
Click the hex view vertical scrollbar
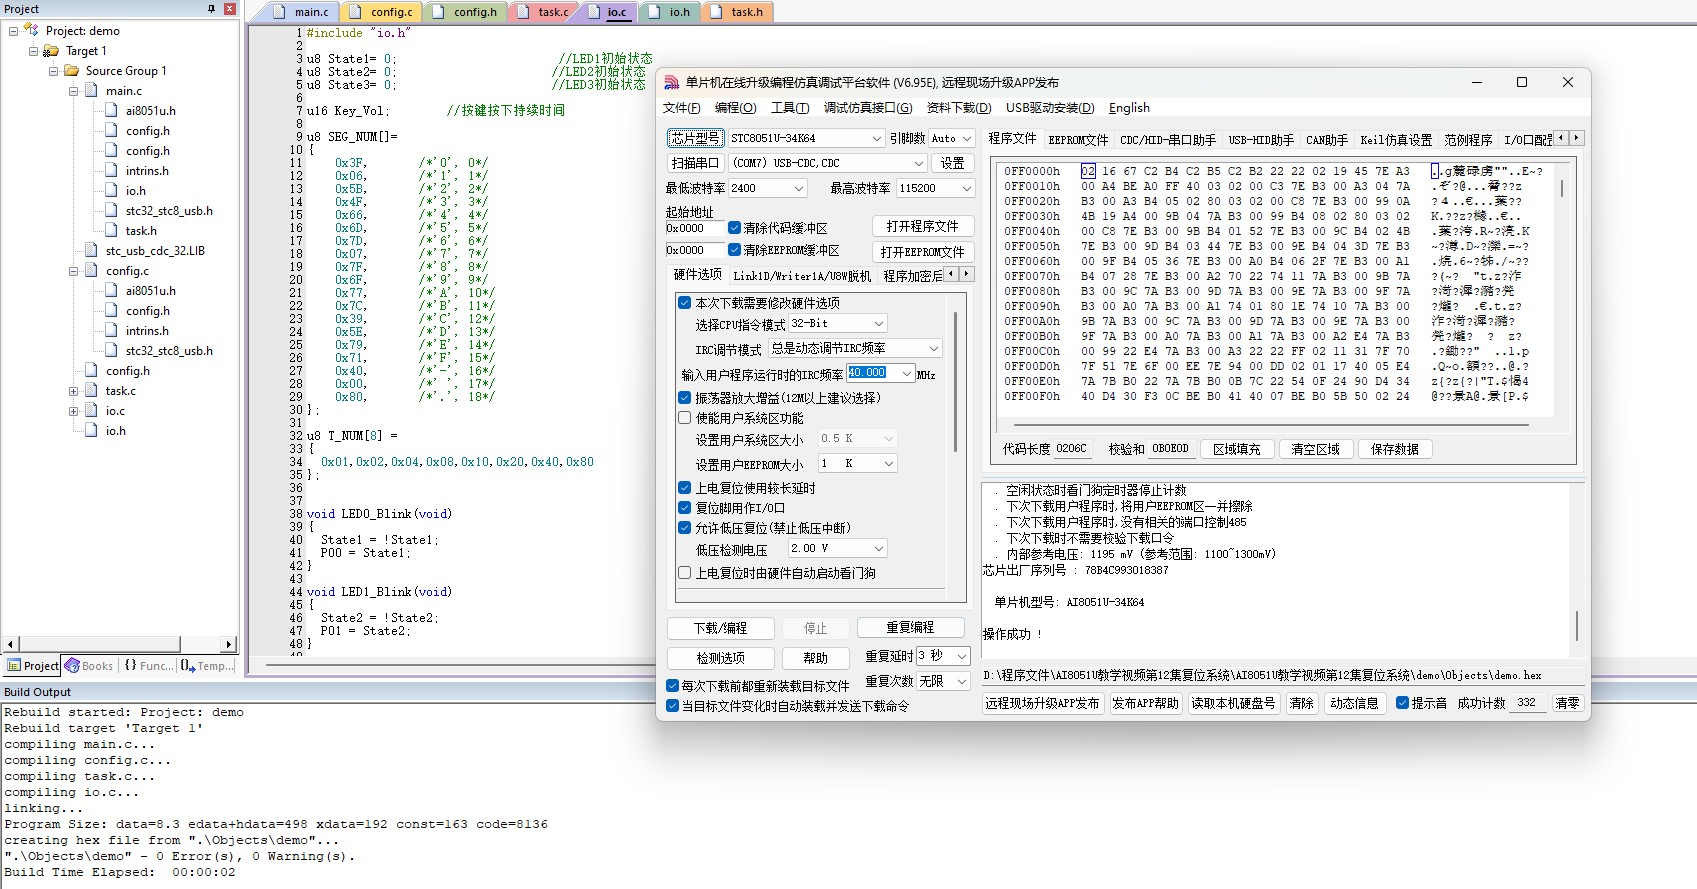pyautogui.click(x=1562, y=188)
